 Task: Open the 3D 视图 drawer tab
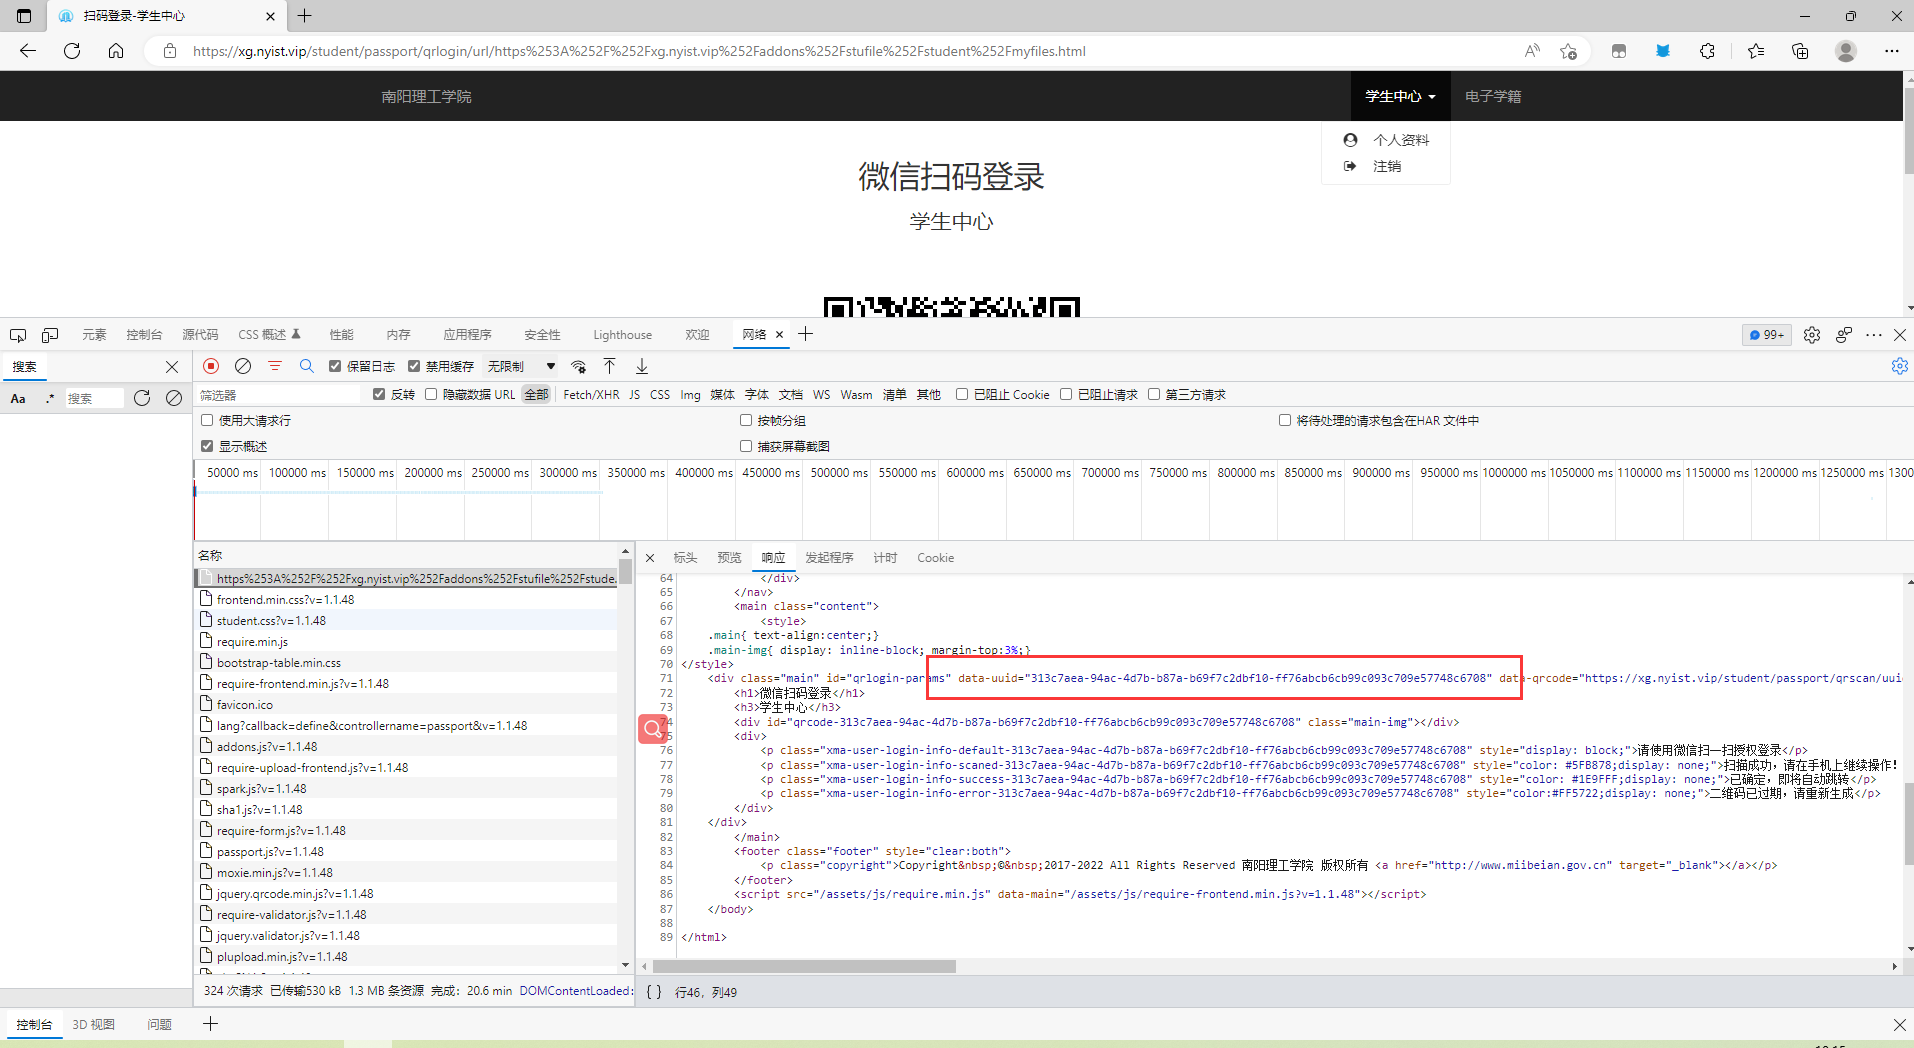tap(93, 1024)
